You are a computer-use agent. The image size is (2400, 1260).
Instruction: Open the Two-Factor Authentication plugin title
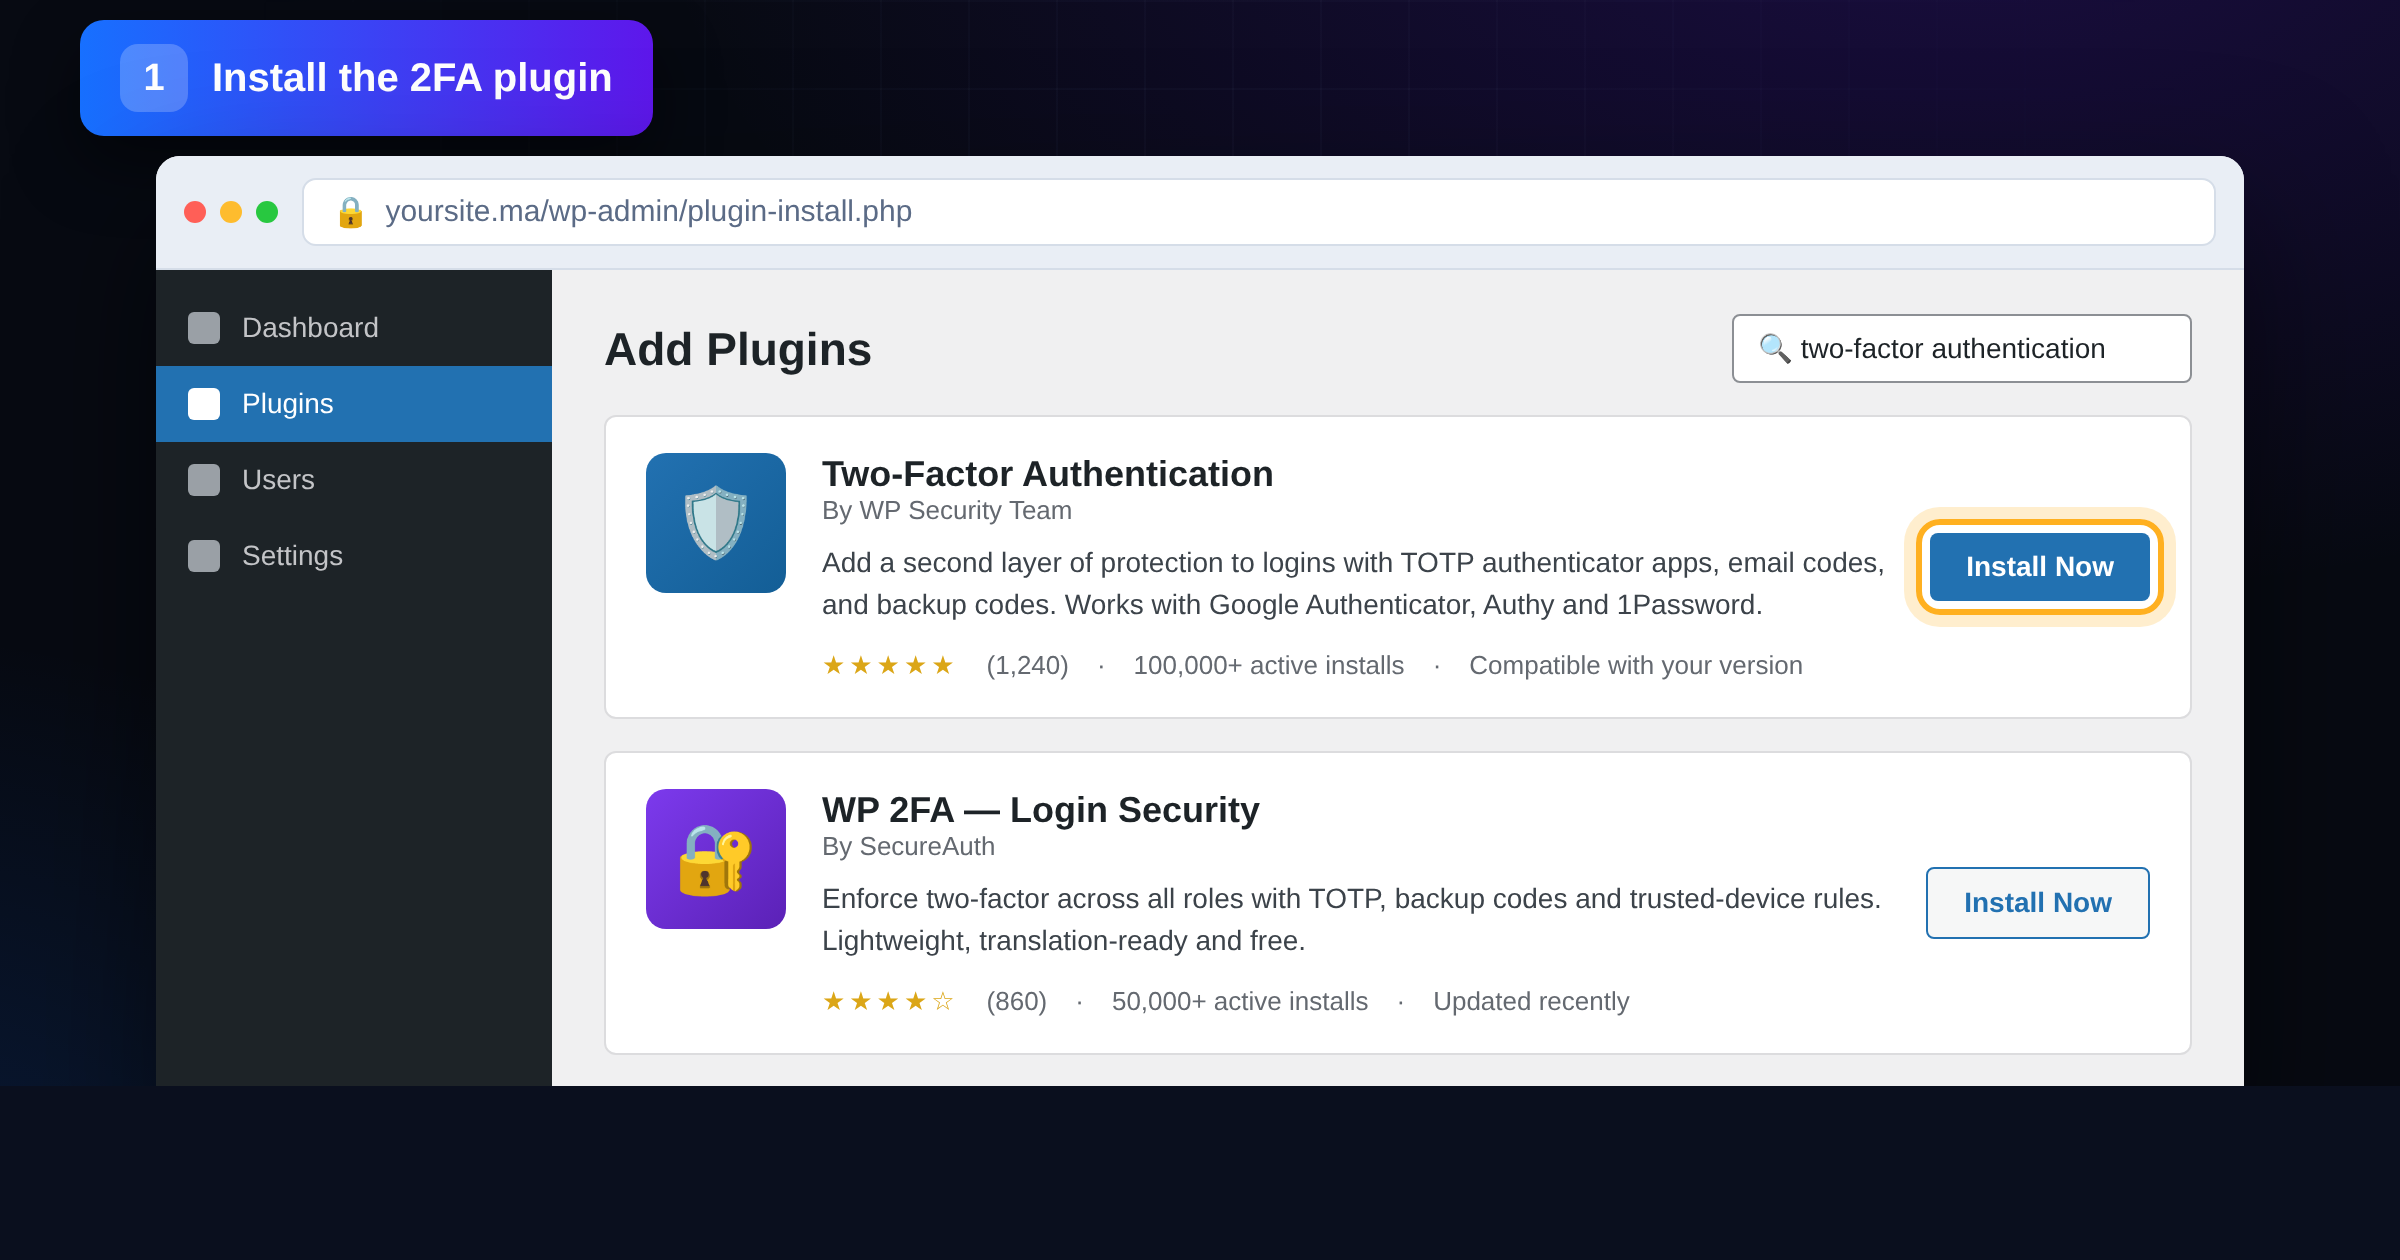(1048, 474)
